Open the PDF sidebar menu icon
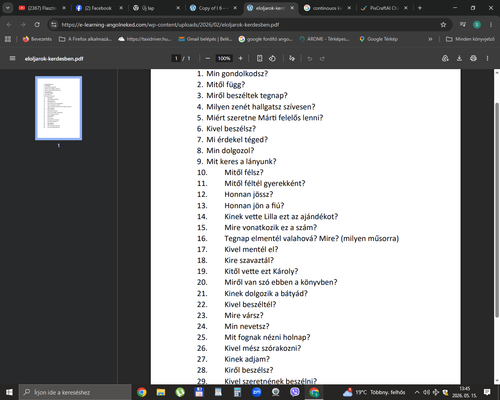This screenshot has width=500, height=400. pyautogui.click(x=12, y=58)
